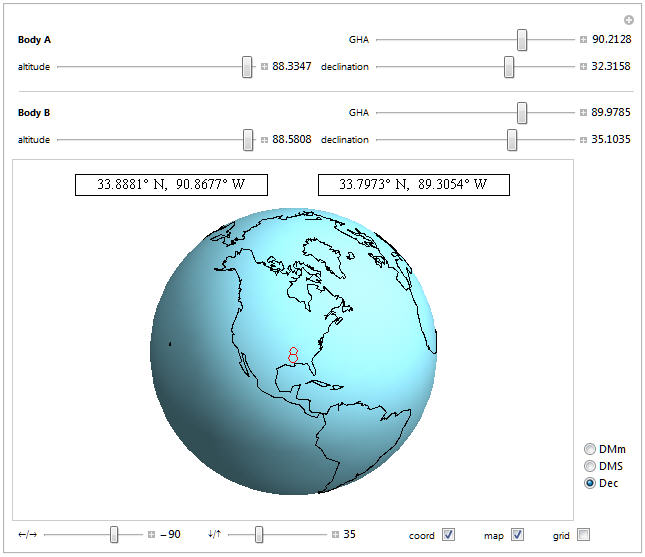Expand Body A GHA slider controls

583,39
